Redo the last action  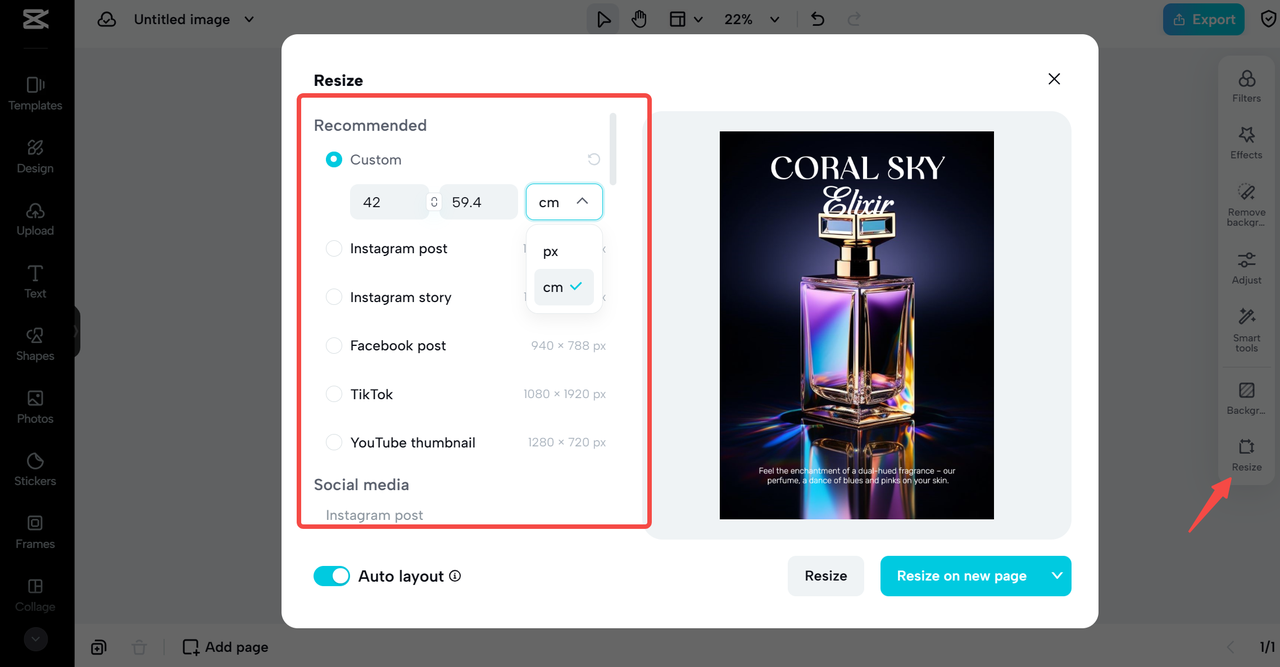click(853, 19)
